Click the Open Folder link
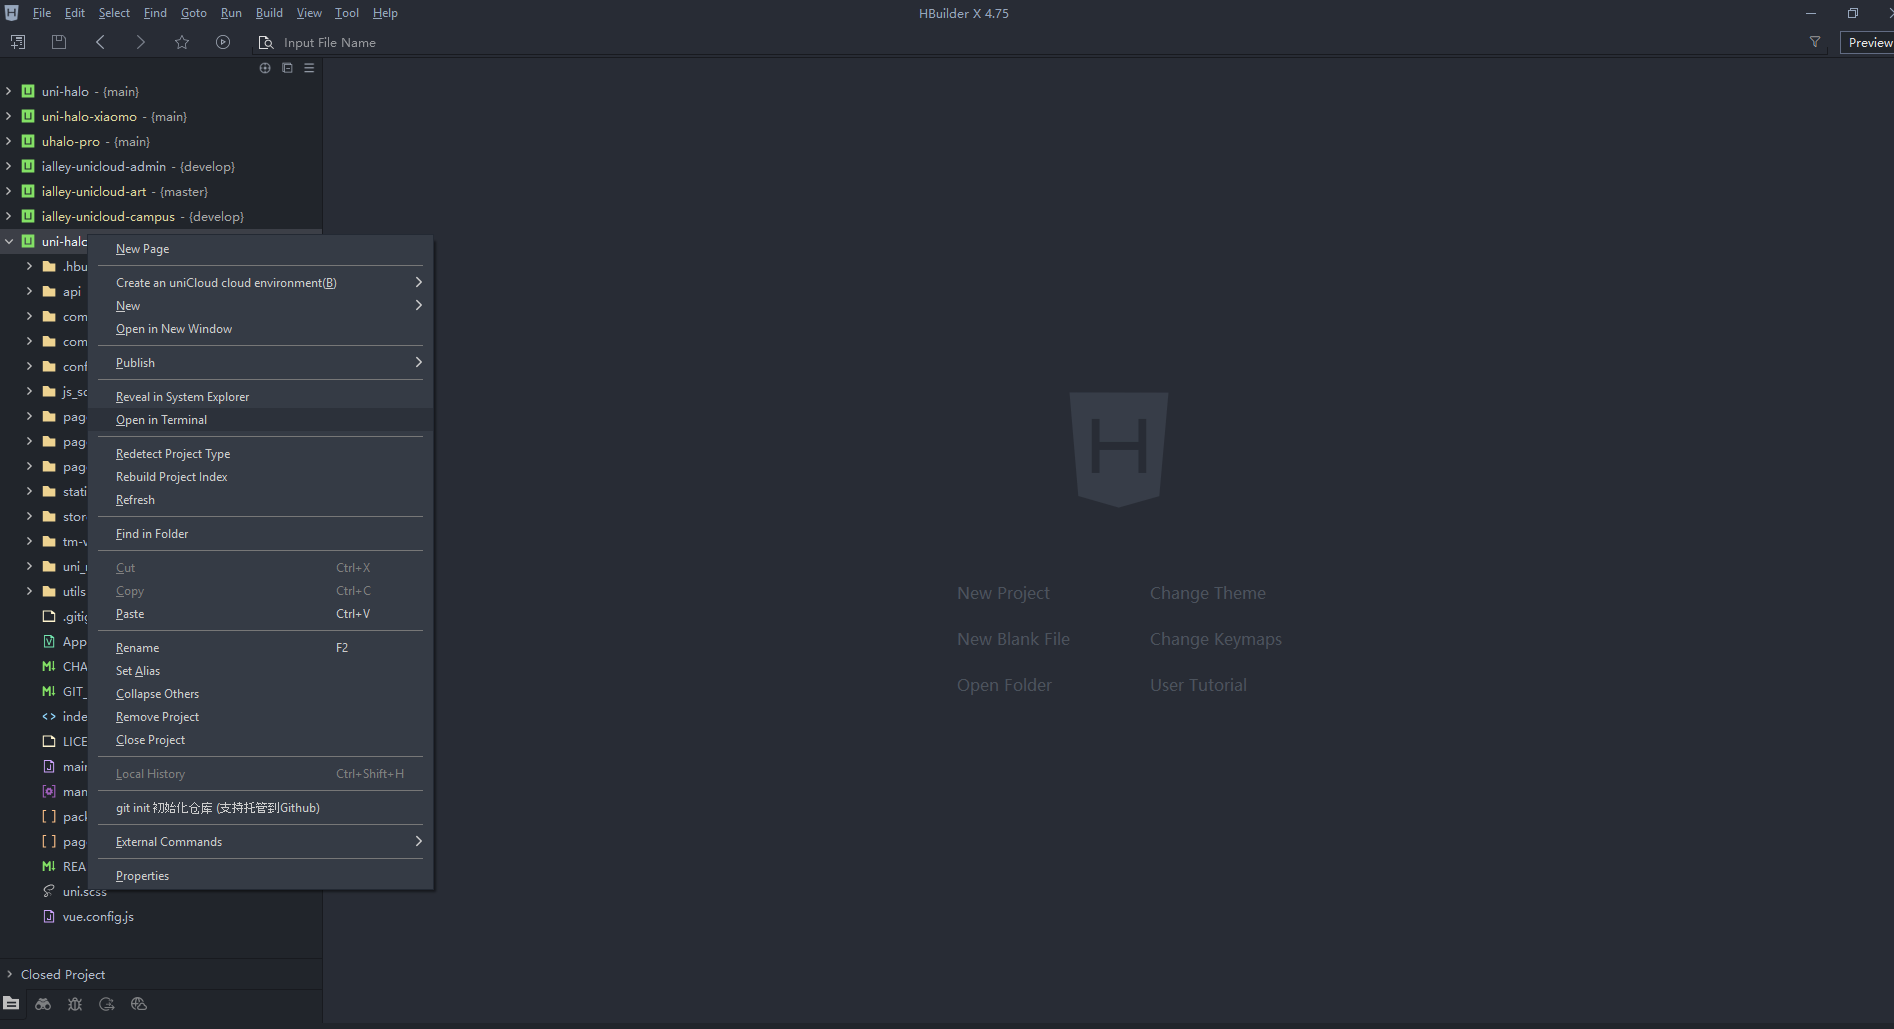 point(1004,685)
